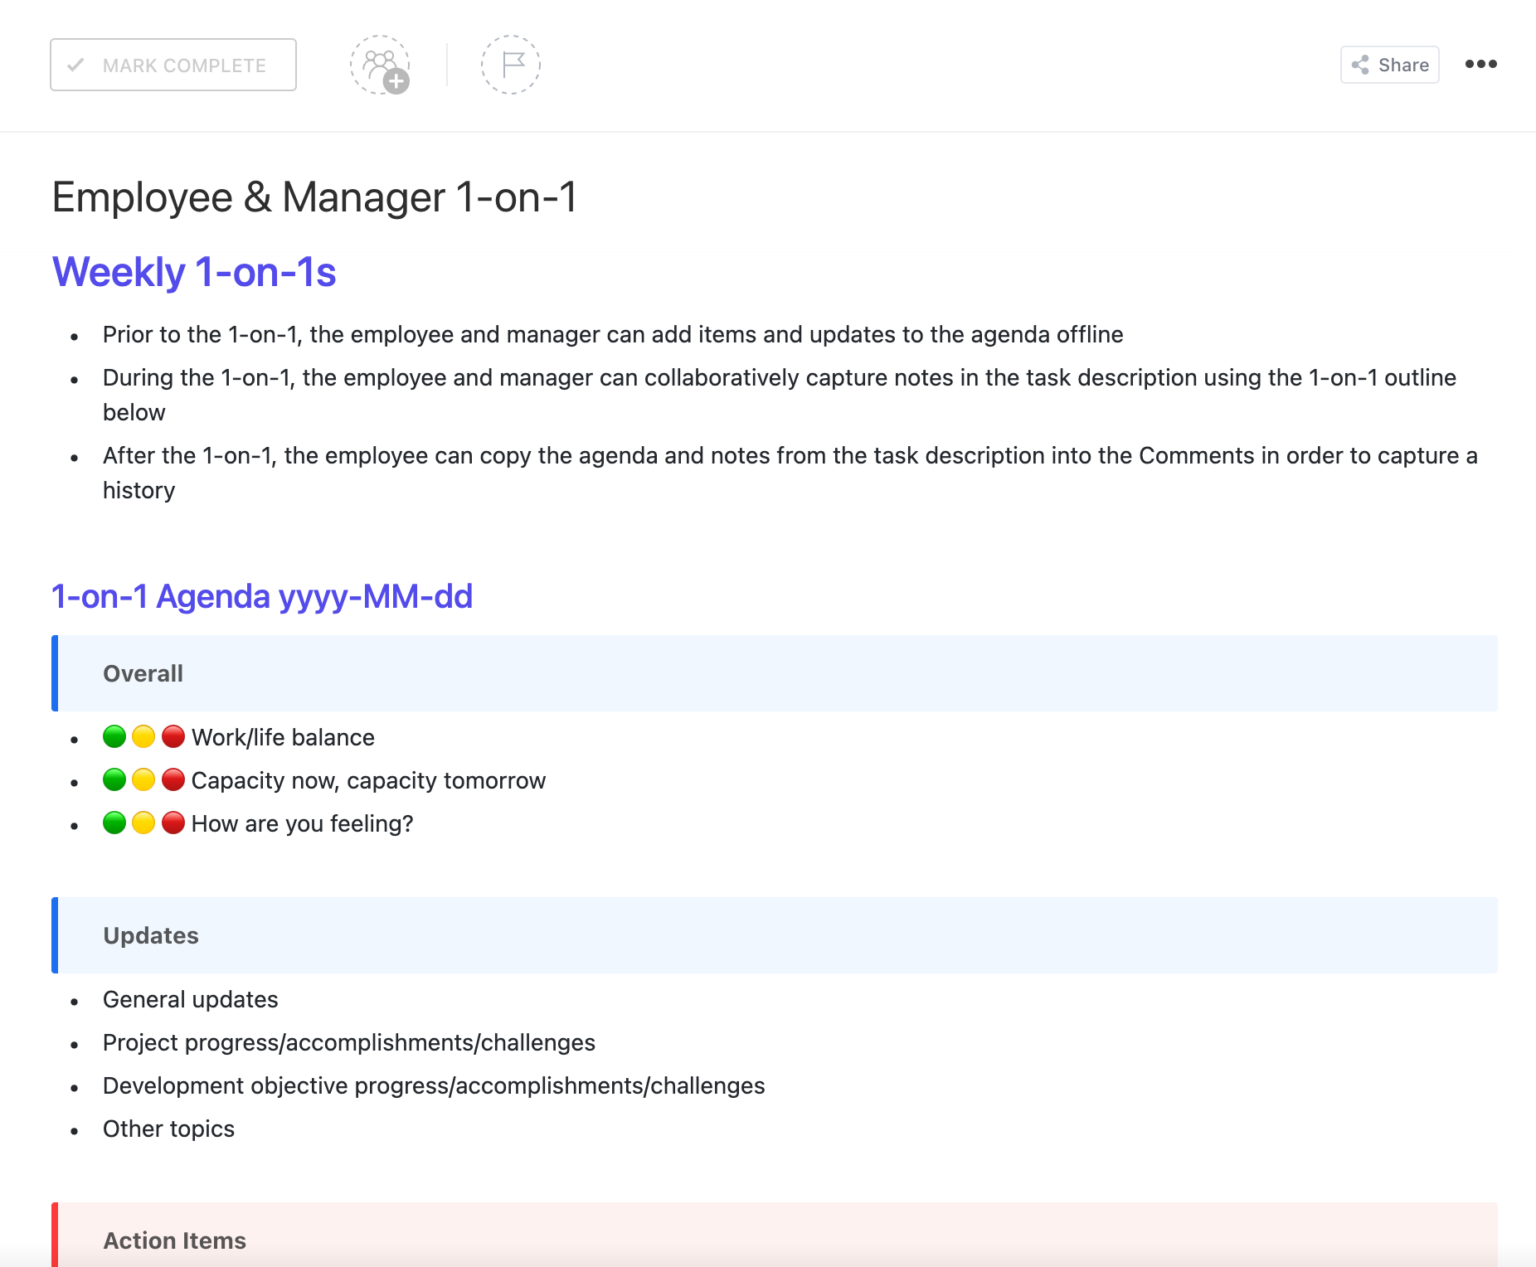Select the green status circle beside Work/life balance
Screen dimensions: 1536x1267
pyautogui.click(x=113, y=735)
